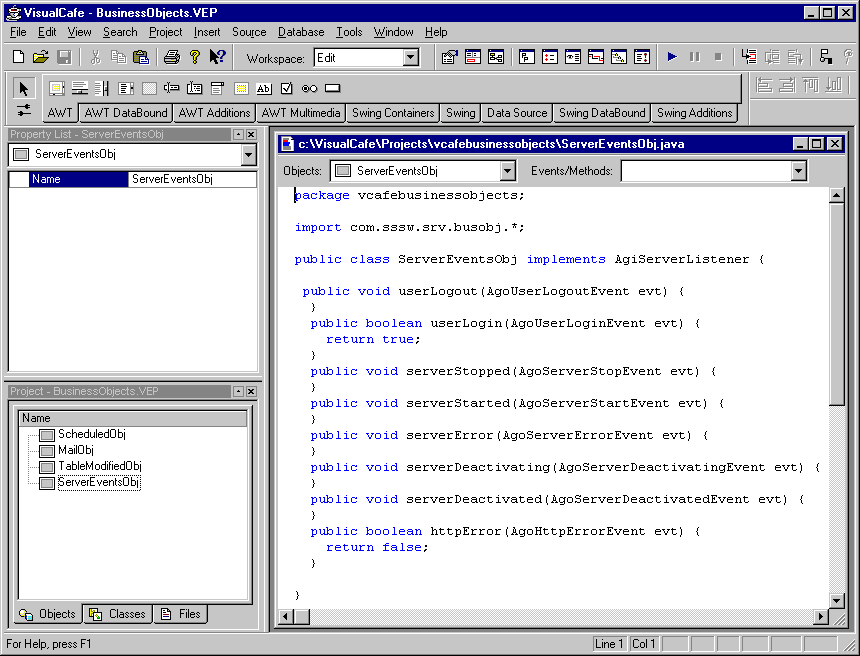Screen dimensions: 860x656
Task: Open the Messages window exclamation icon
Action: click(x=642, y=57)
